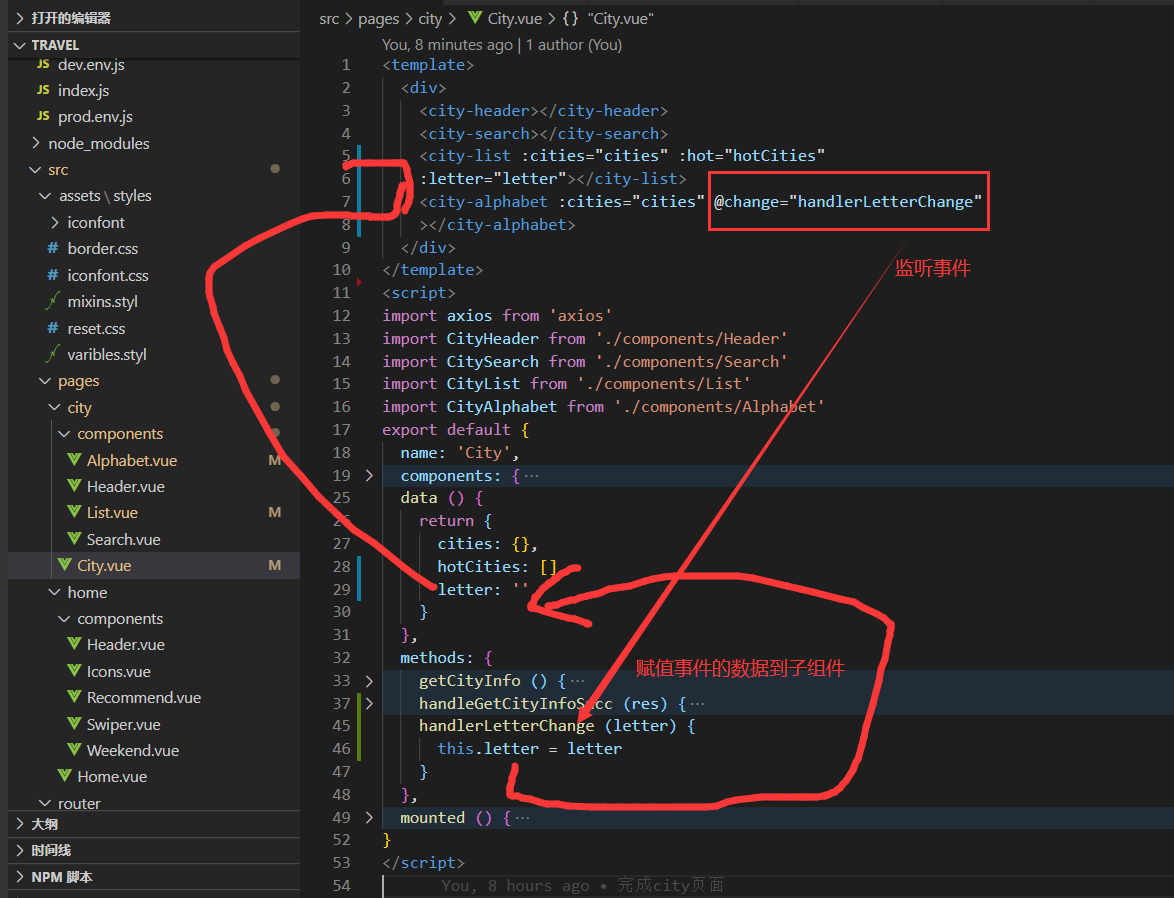Click the Vue icon in the City.vue breadcrumb
The width and height of the screenshot is (1174, 898).
(x=475, y=18)
